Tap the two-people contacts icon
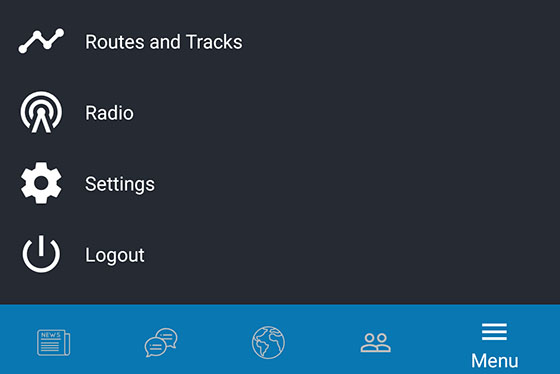The width and height of the screenshot is (560, 374). coord(376,343)
